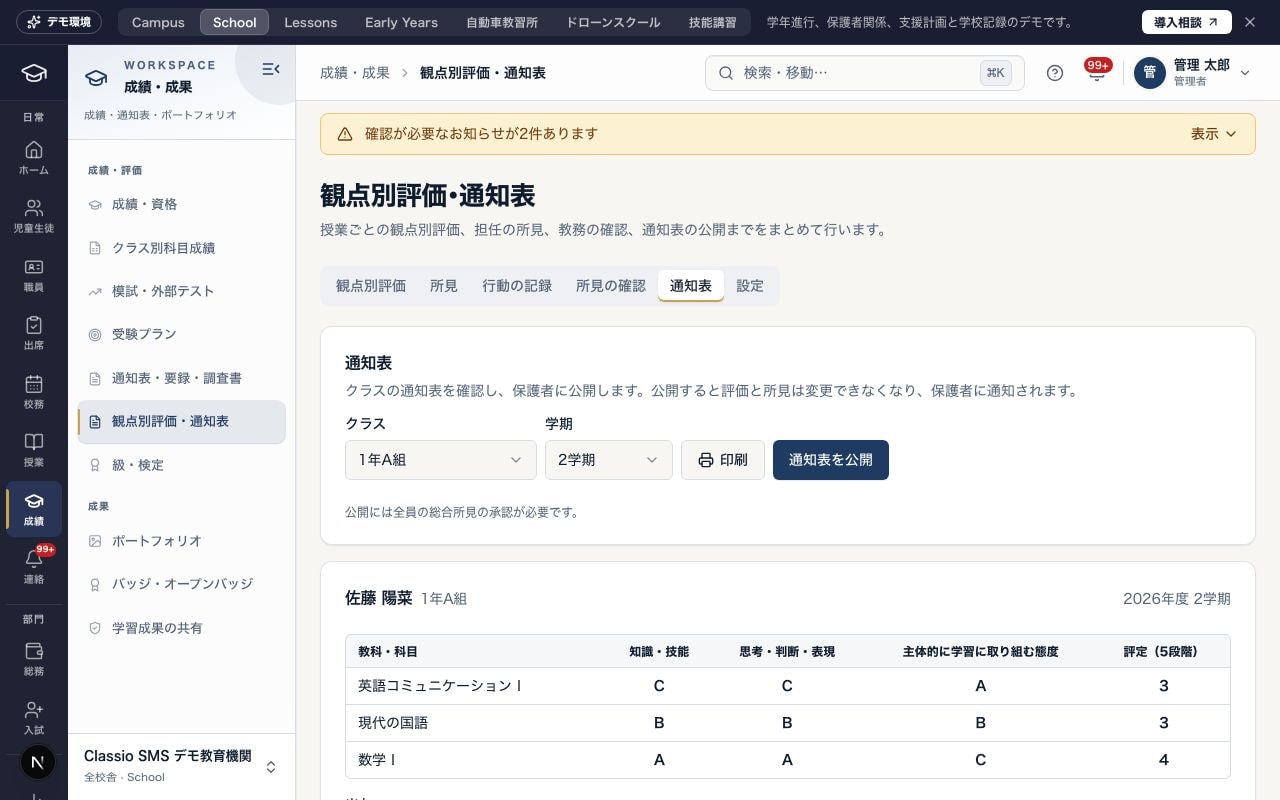
Task: Open 授業 book icon
Action: [x=34, y=450]
